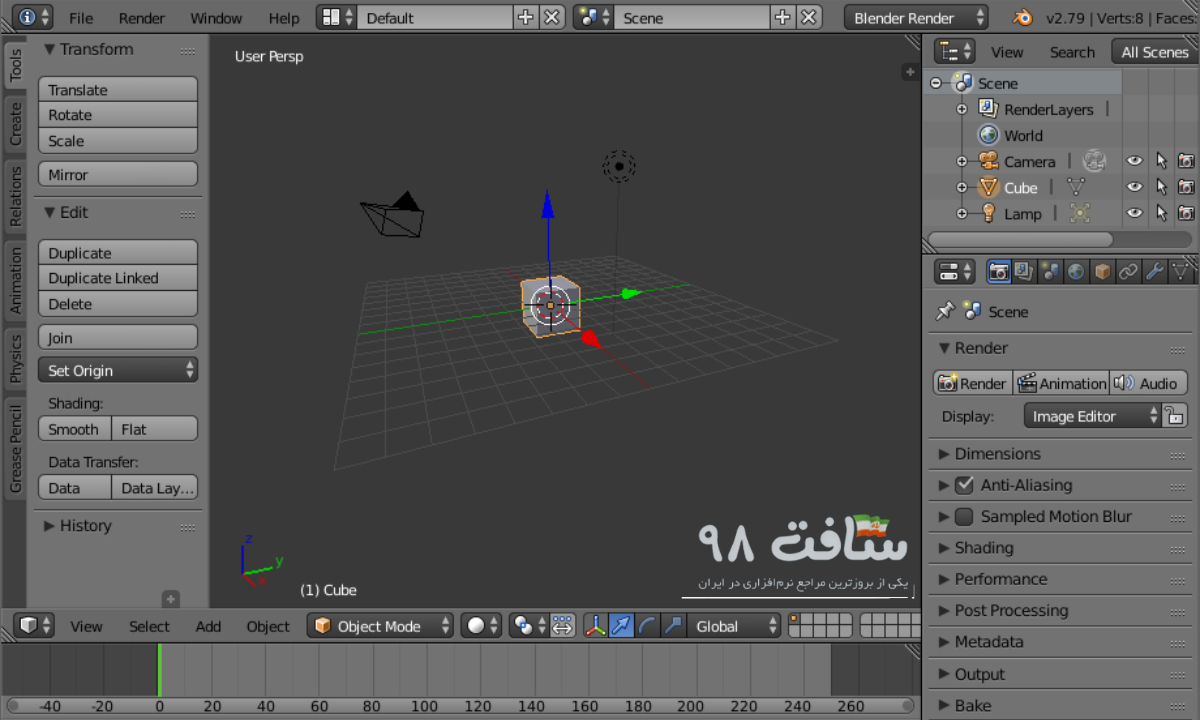The width and height of the screenshot is (1200, 720).
Task: Open the Object Mode dropdown
Action: coord(380,625)
